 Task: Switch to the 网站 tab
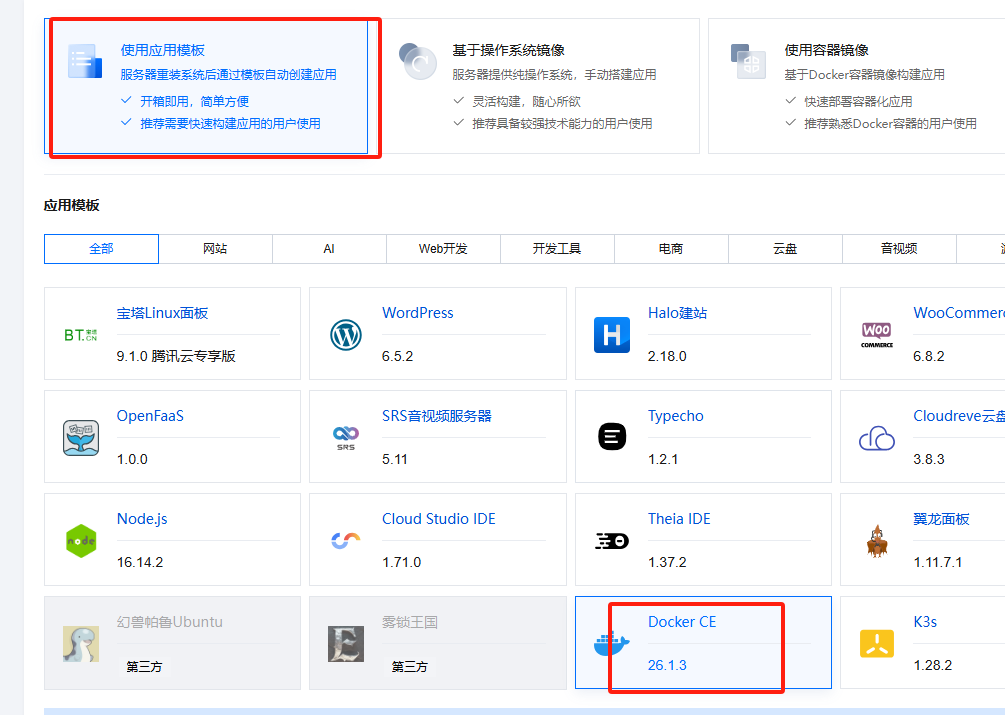point(215,249)
